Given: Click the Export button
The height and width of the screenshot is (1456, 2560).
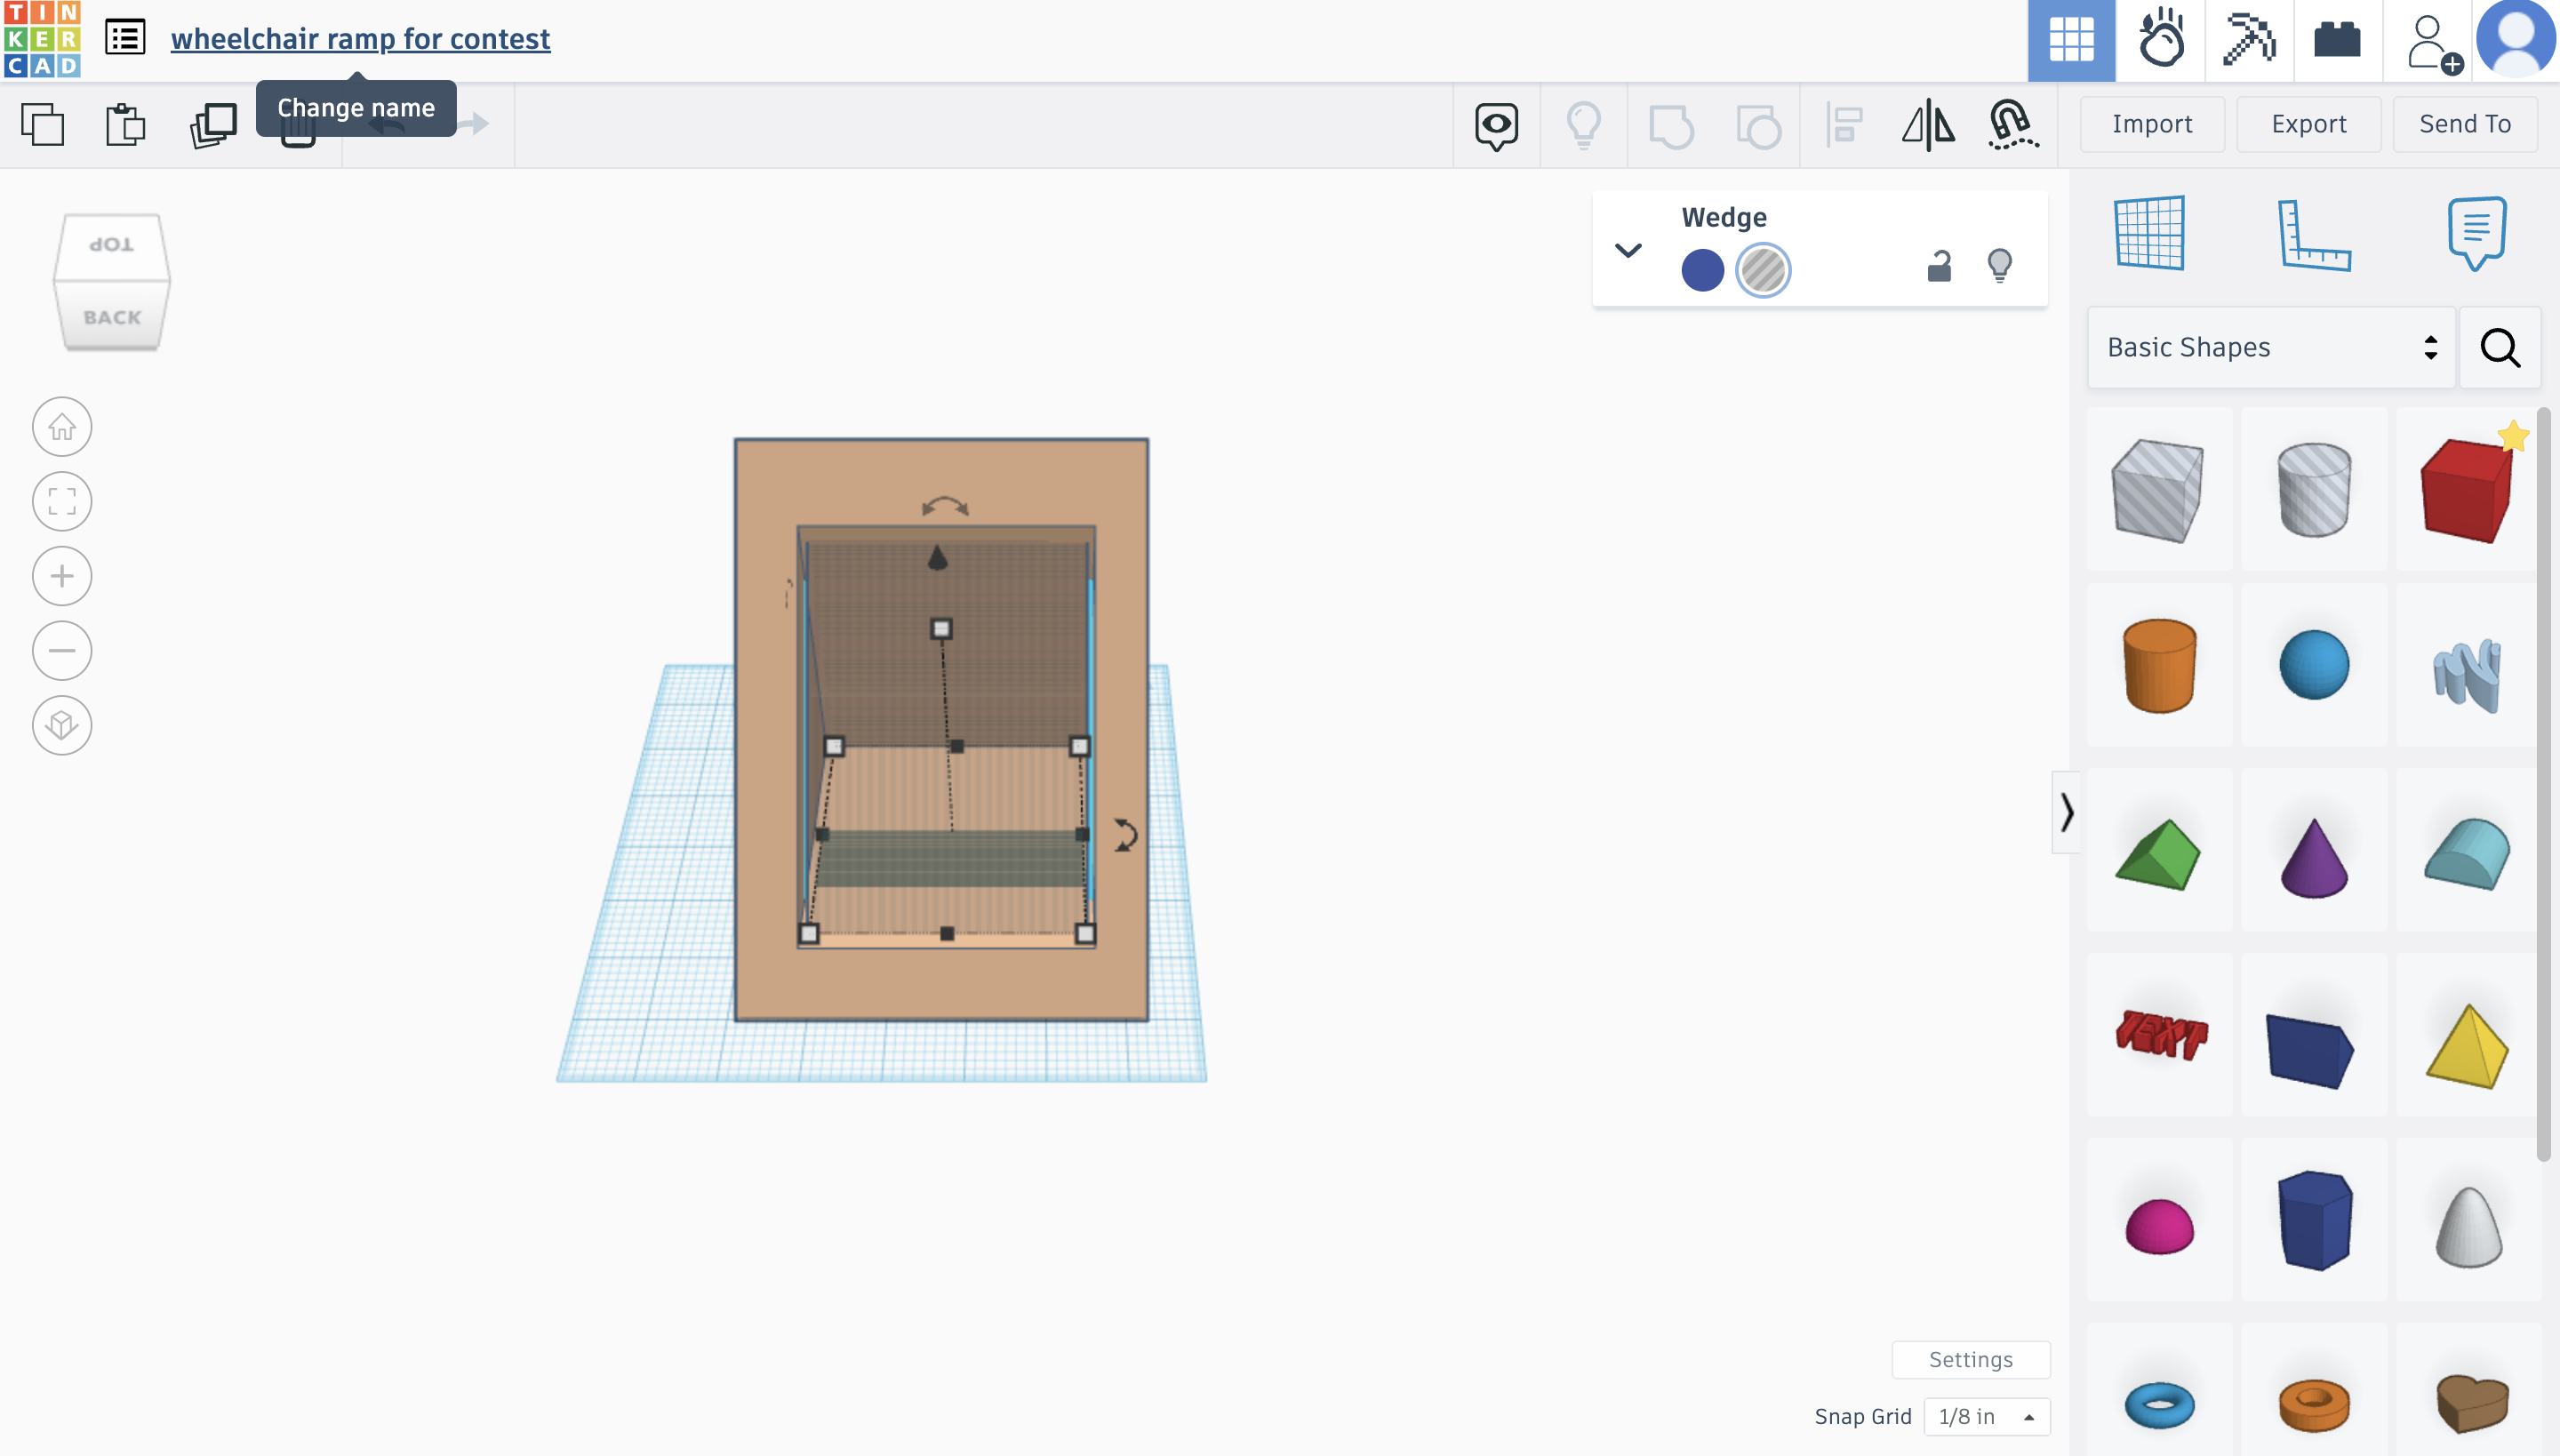Looking at the screenshot, I should point(2308,123).
